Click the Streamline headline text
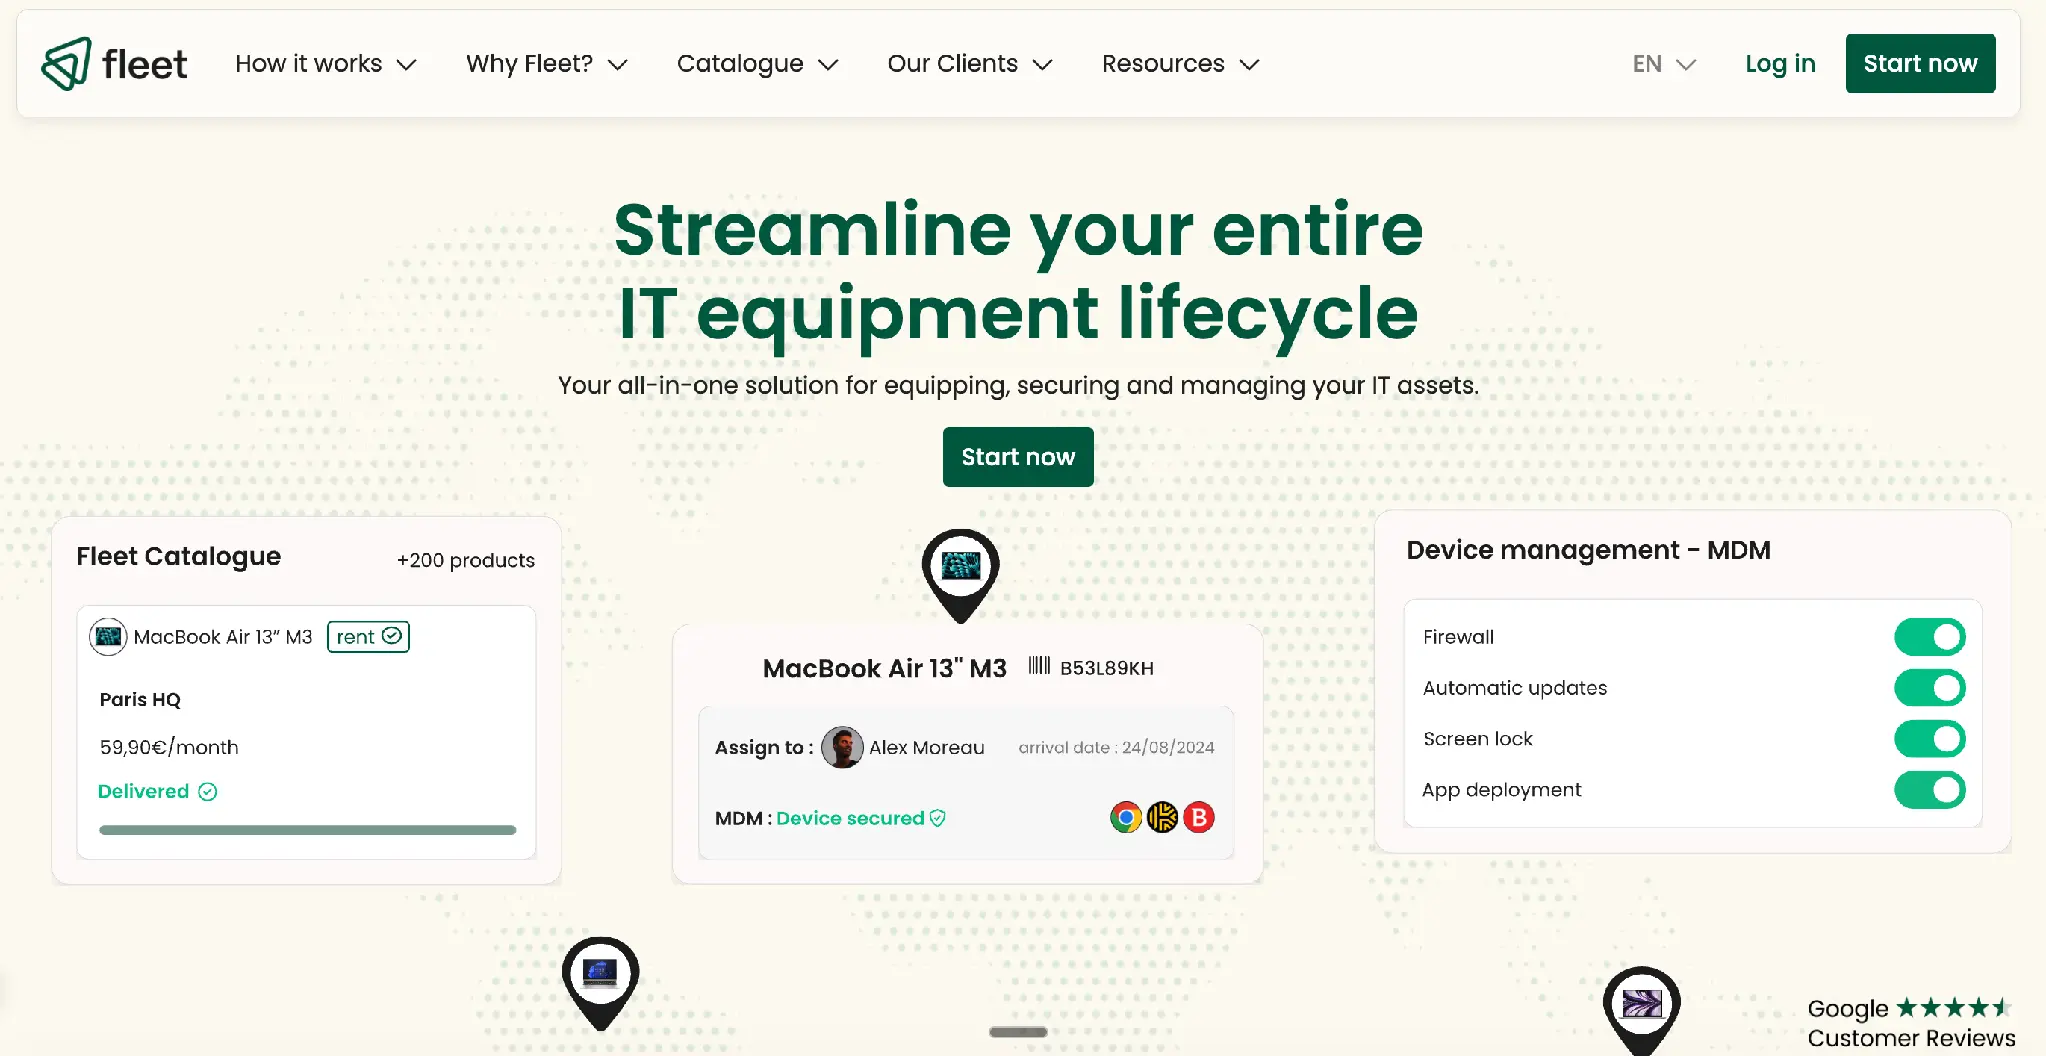The width and height of the screenshot is (2046, 1056). (x=1018, y=272)
